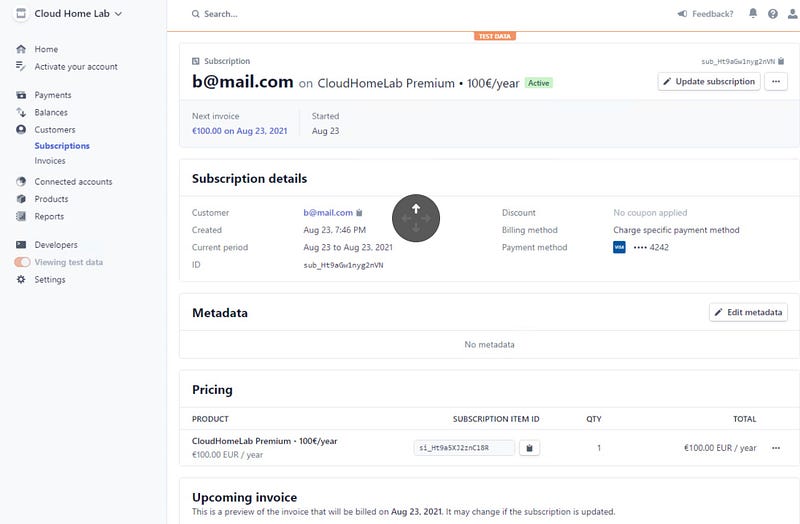Click the Feedback megaphone icon
800x524 pixels.
682,14
